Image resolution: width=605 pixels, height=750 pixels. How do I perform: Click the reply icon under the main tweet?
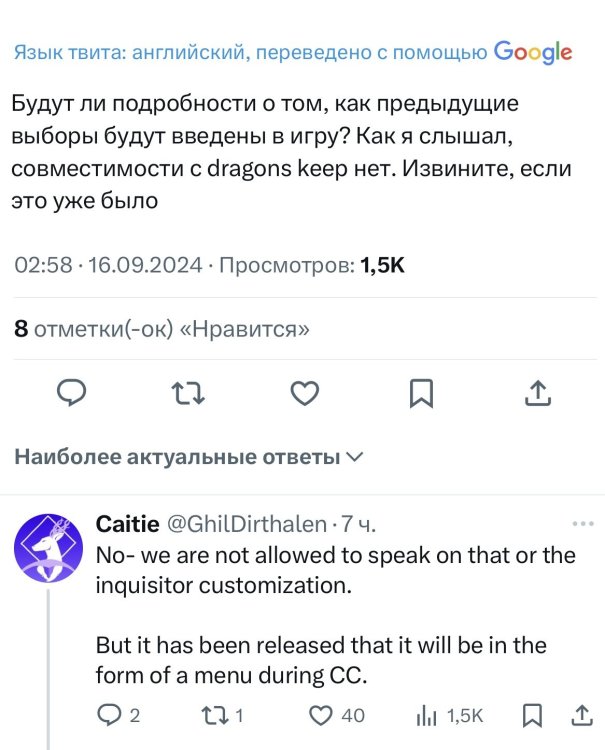(x=69, y=393)
